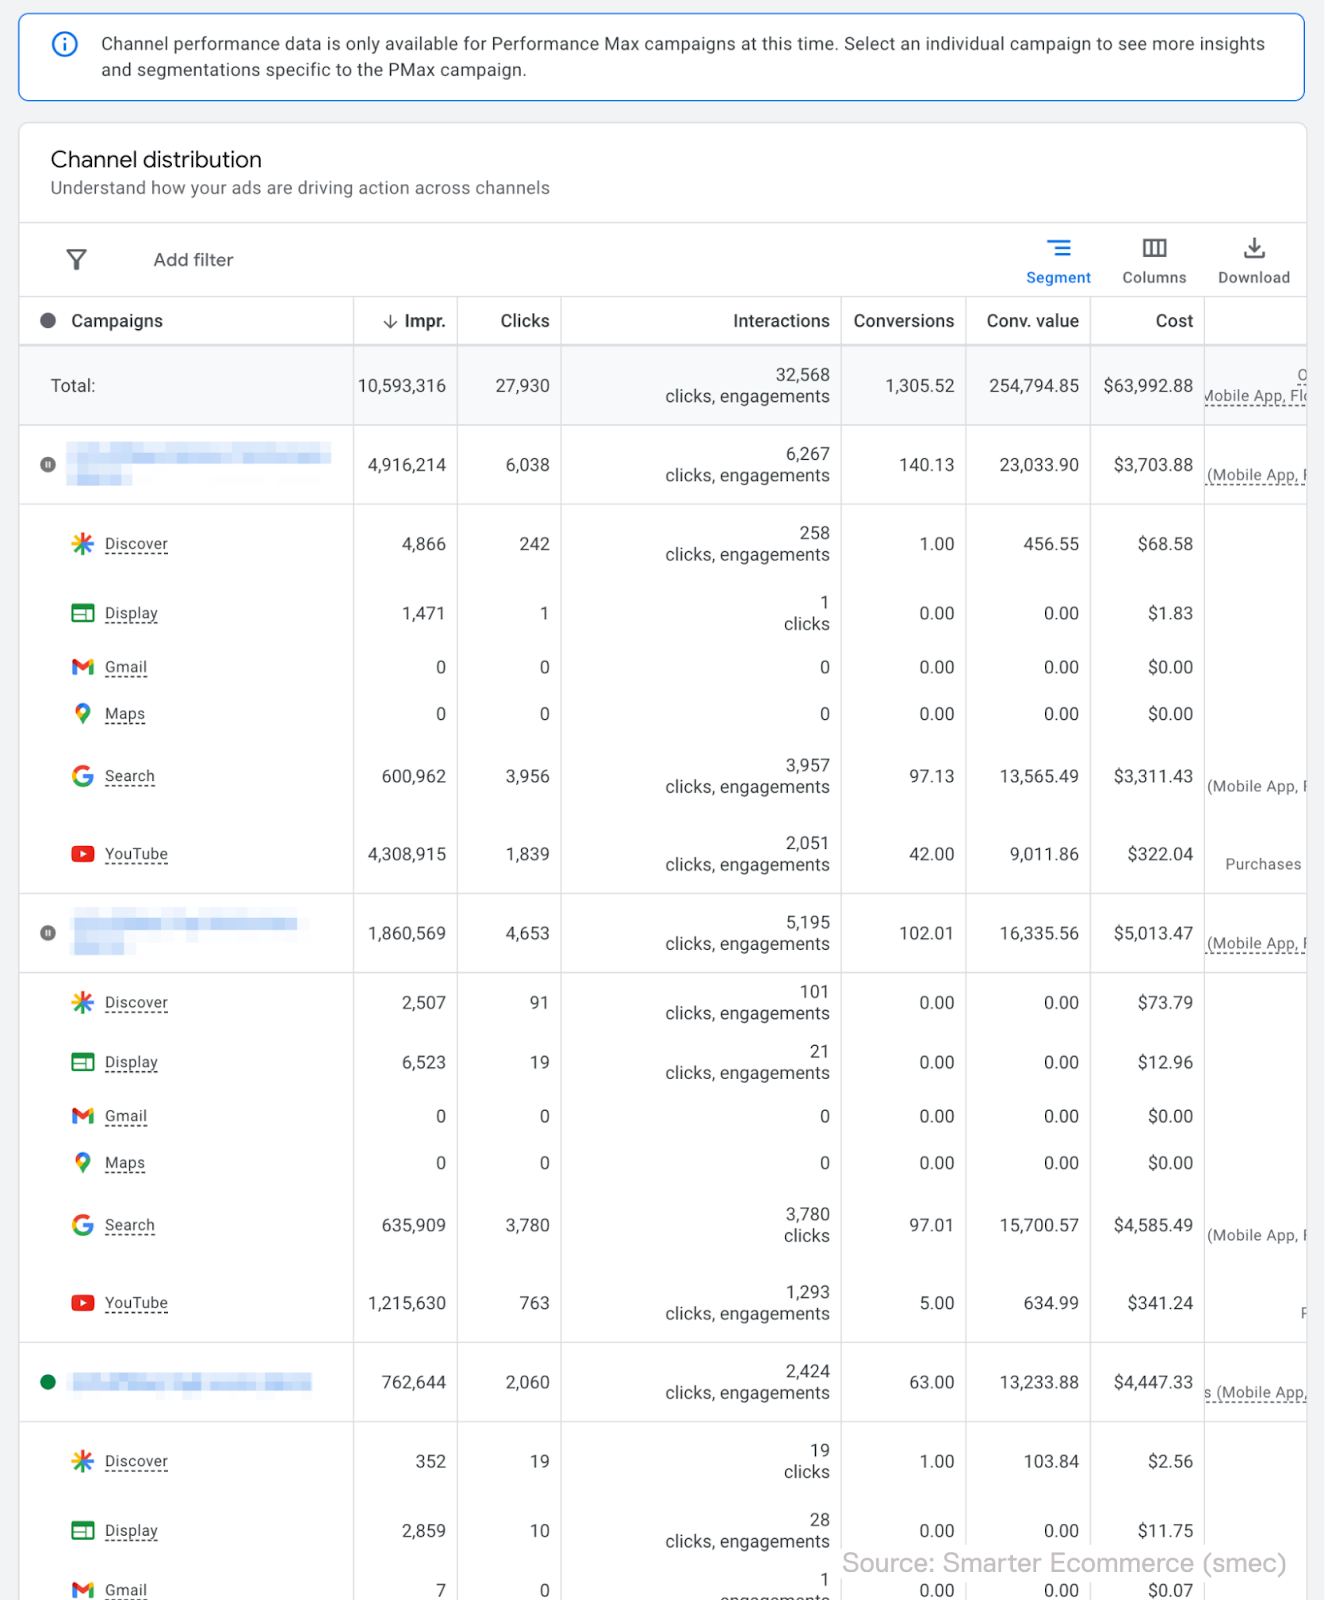Click the first campaign's YouTube icon
This screenshot has width=1325, height=1600.
[x=83, y=854]
